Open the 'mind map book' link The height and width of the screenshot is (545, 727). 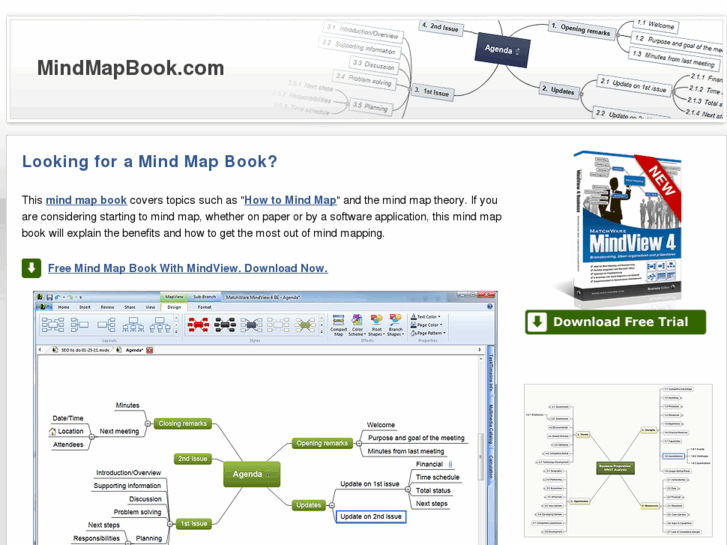coord(86,200)
